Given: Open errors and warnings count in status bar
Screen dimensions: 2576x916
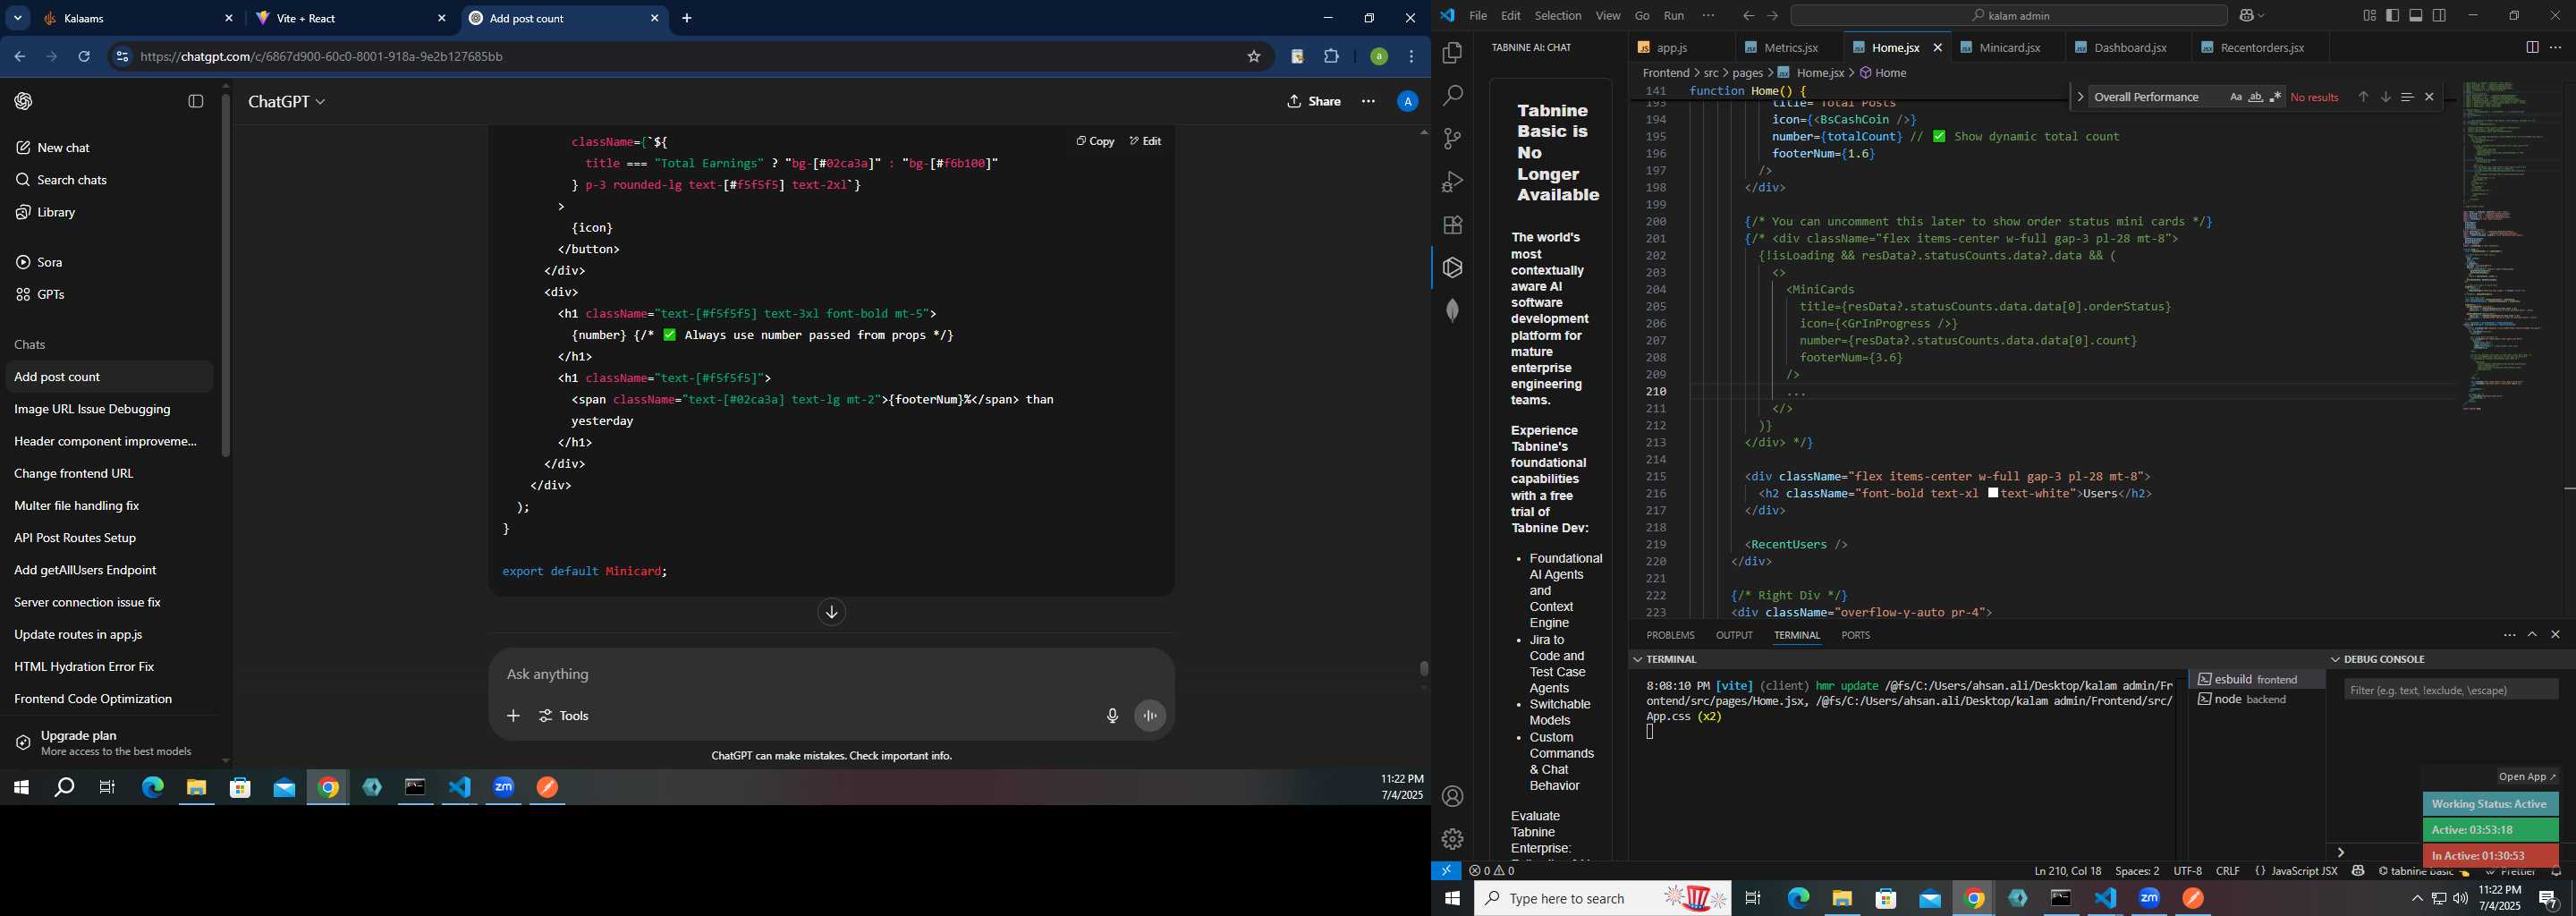Looking at the screenshot, I should click(1492, 871).
